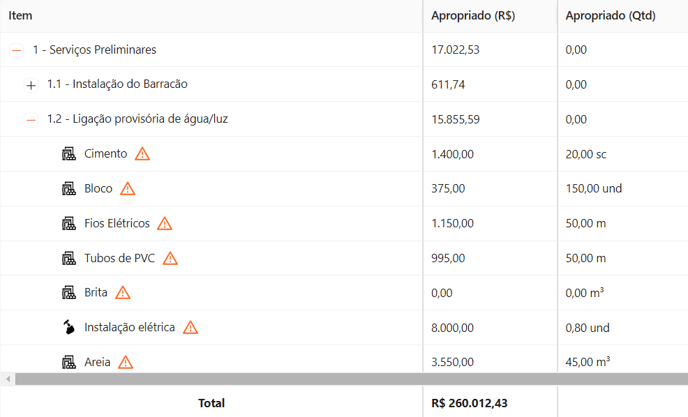Expand 1.1 - Instalação do Barracão
Viewport: 688px width, 417px height.
pos(31,85)
